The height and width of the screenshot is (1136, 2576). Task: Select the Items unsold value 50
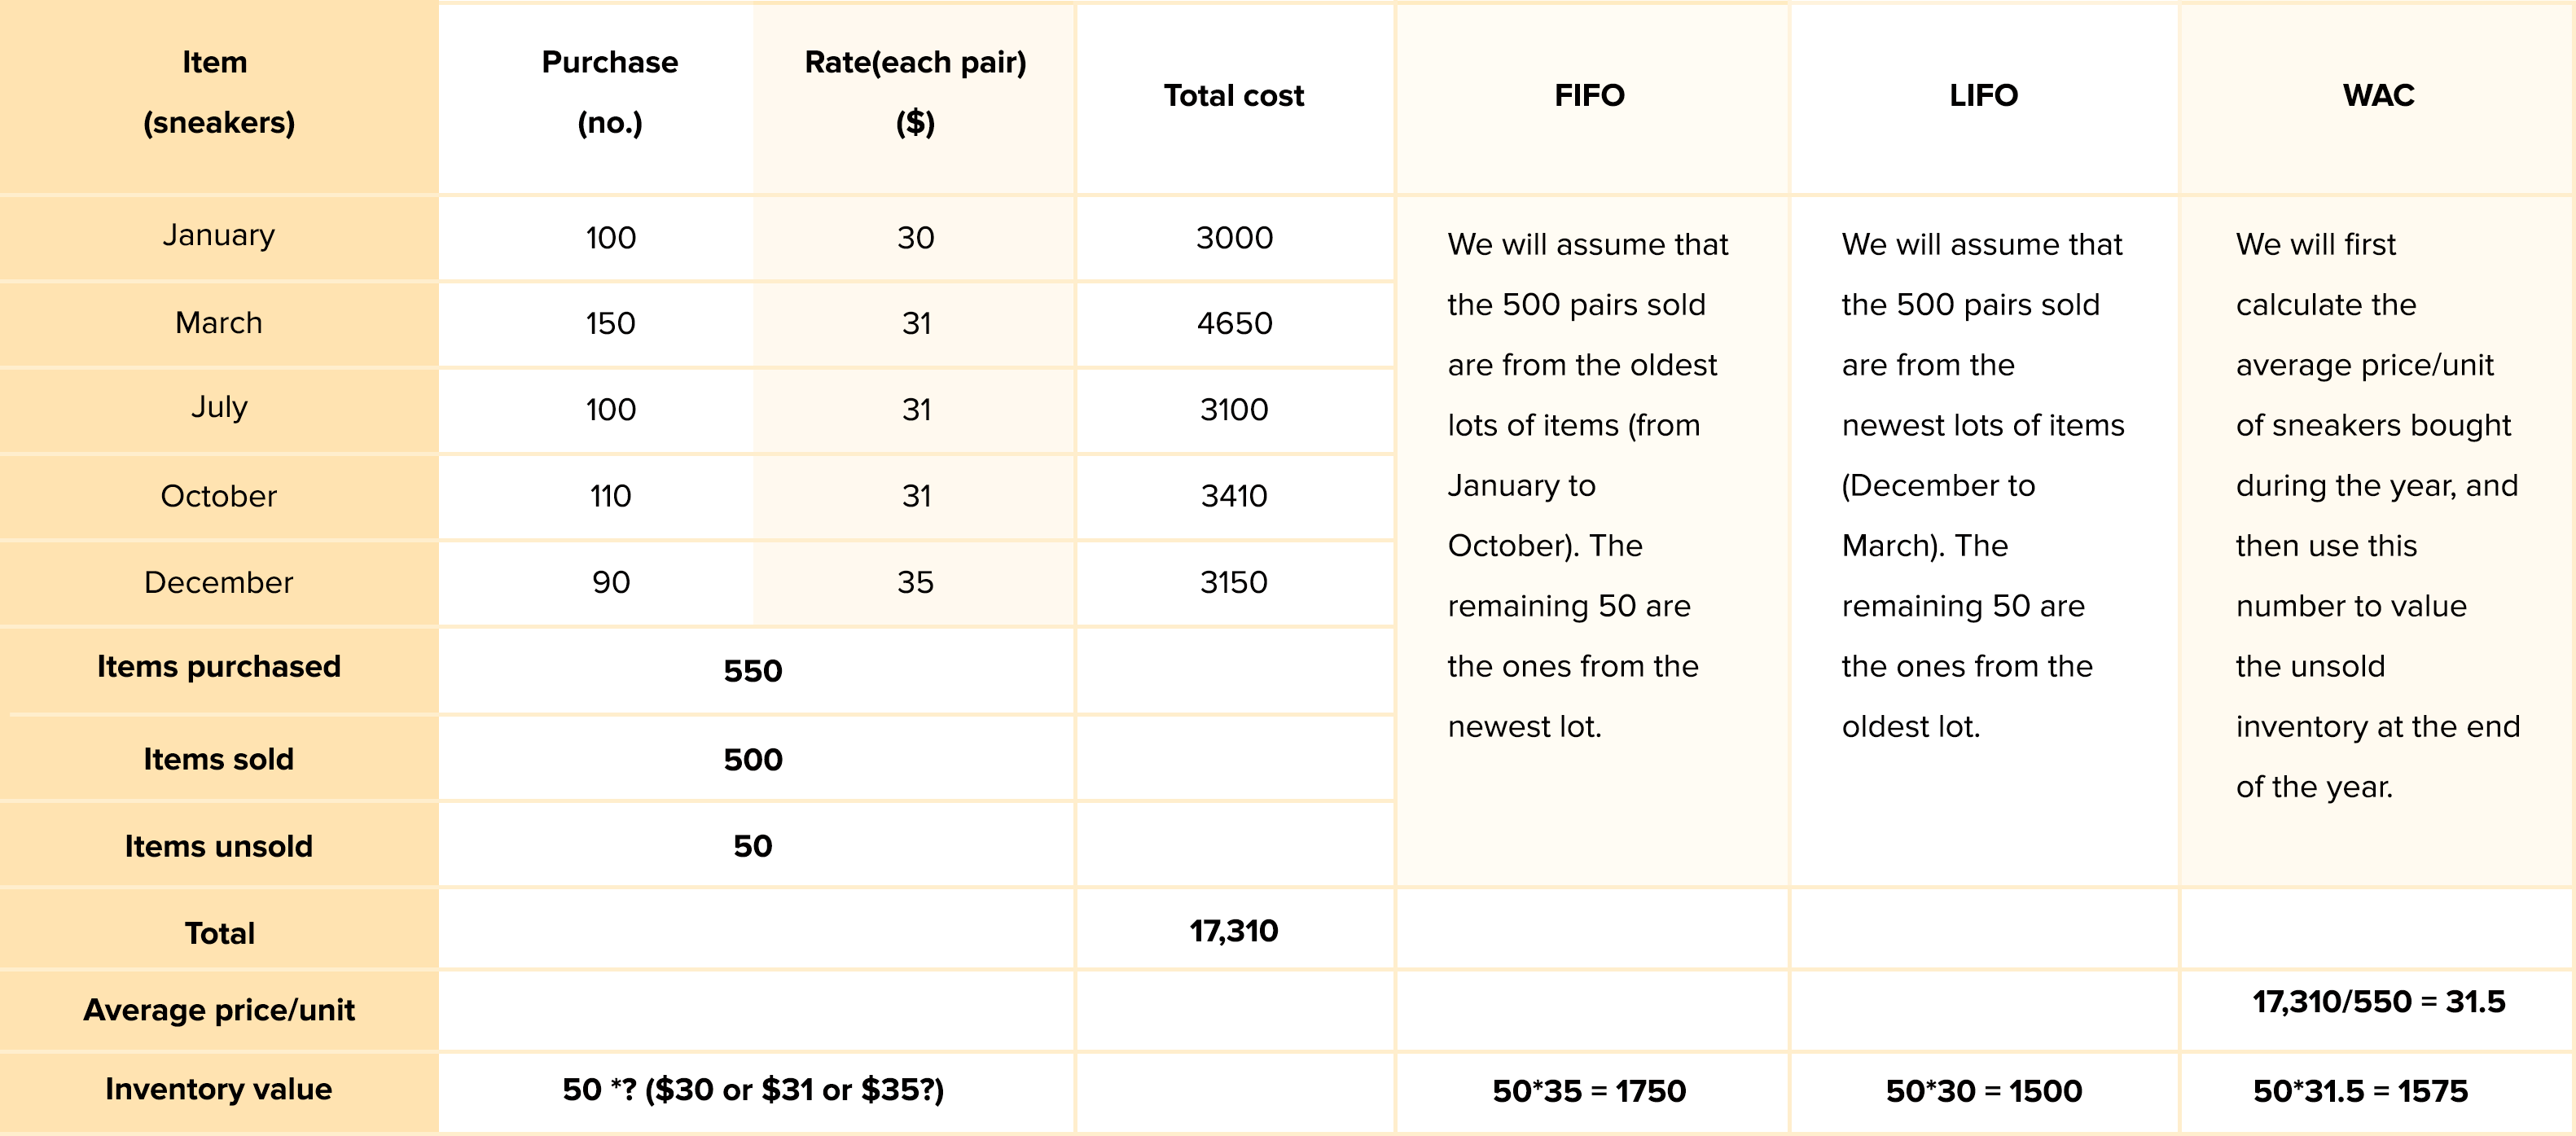[752, 846]
